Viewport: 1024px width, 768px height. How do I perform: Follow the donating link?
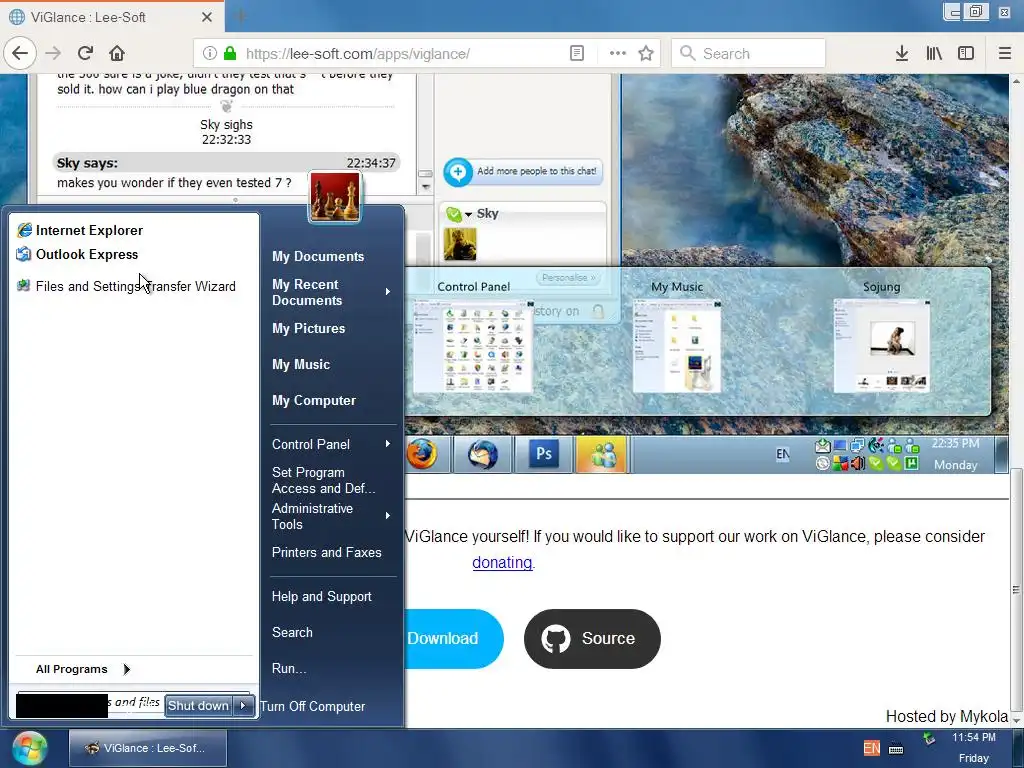[x=502, y=562]
